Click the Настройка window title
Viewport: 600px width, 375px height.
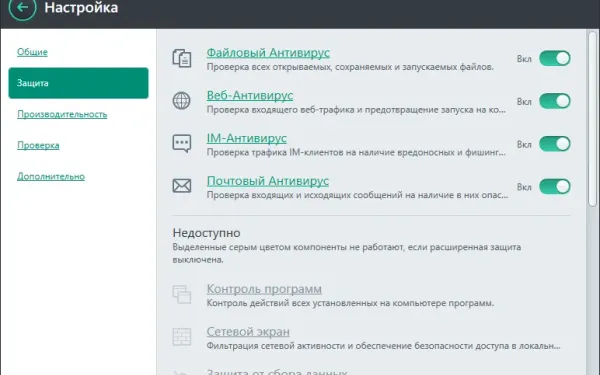[x=81, y=8]
